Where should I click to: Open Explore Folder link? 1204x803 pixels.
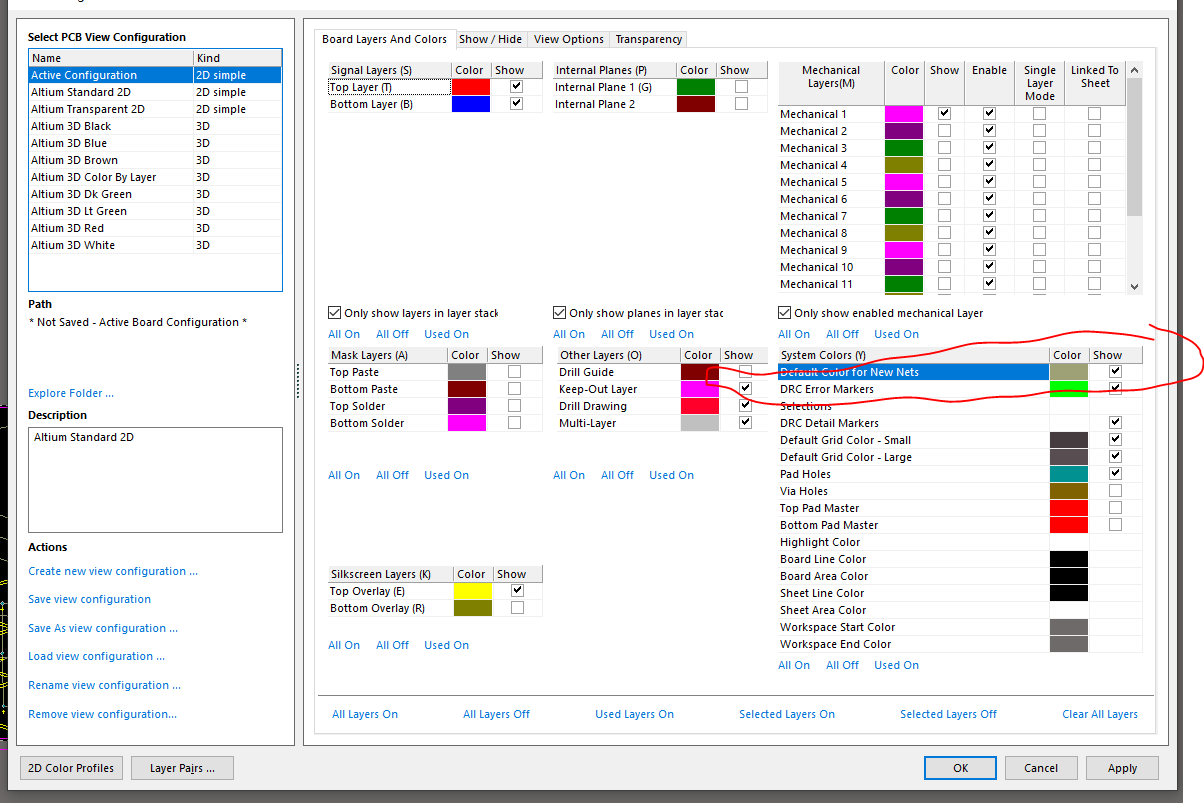[x=71, y=393]
